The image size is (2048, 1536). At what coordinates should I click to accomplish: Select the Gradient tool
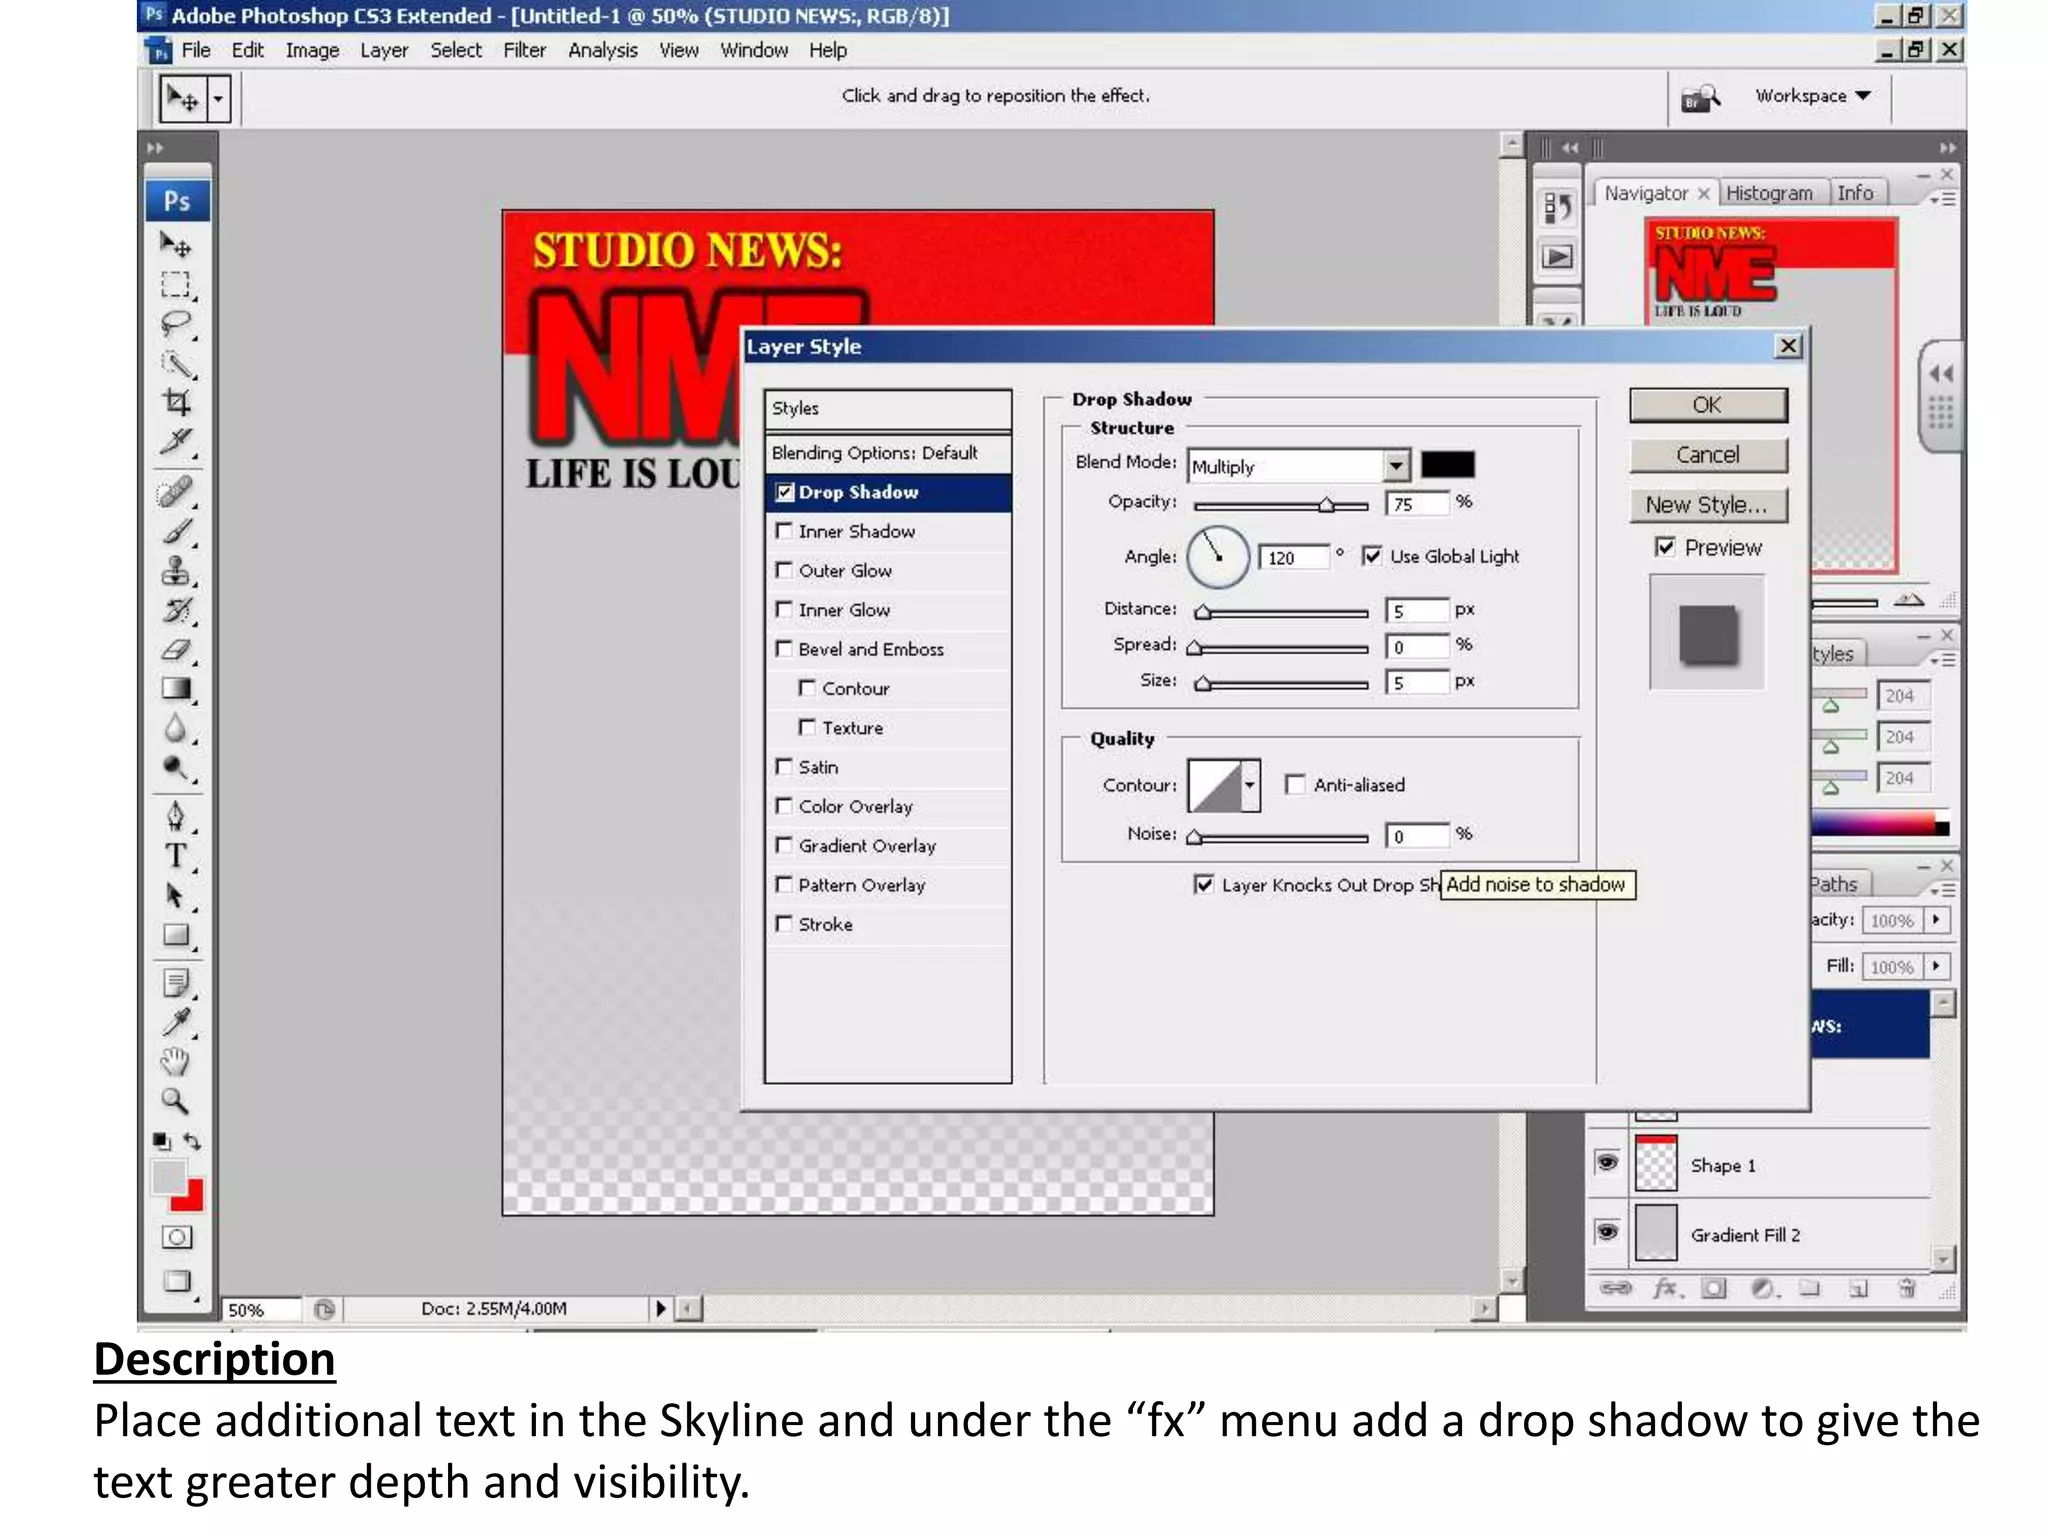[176, 689]
